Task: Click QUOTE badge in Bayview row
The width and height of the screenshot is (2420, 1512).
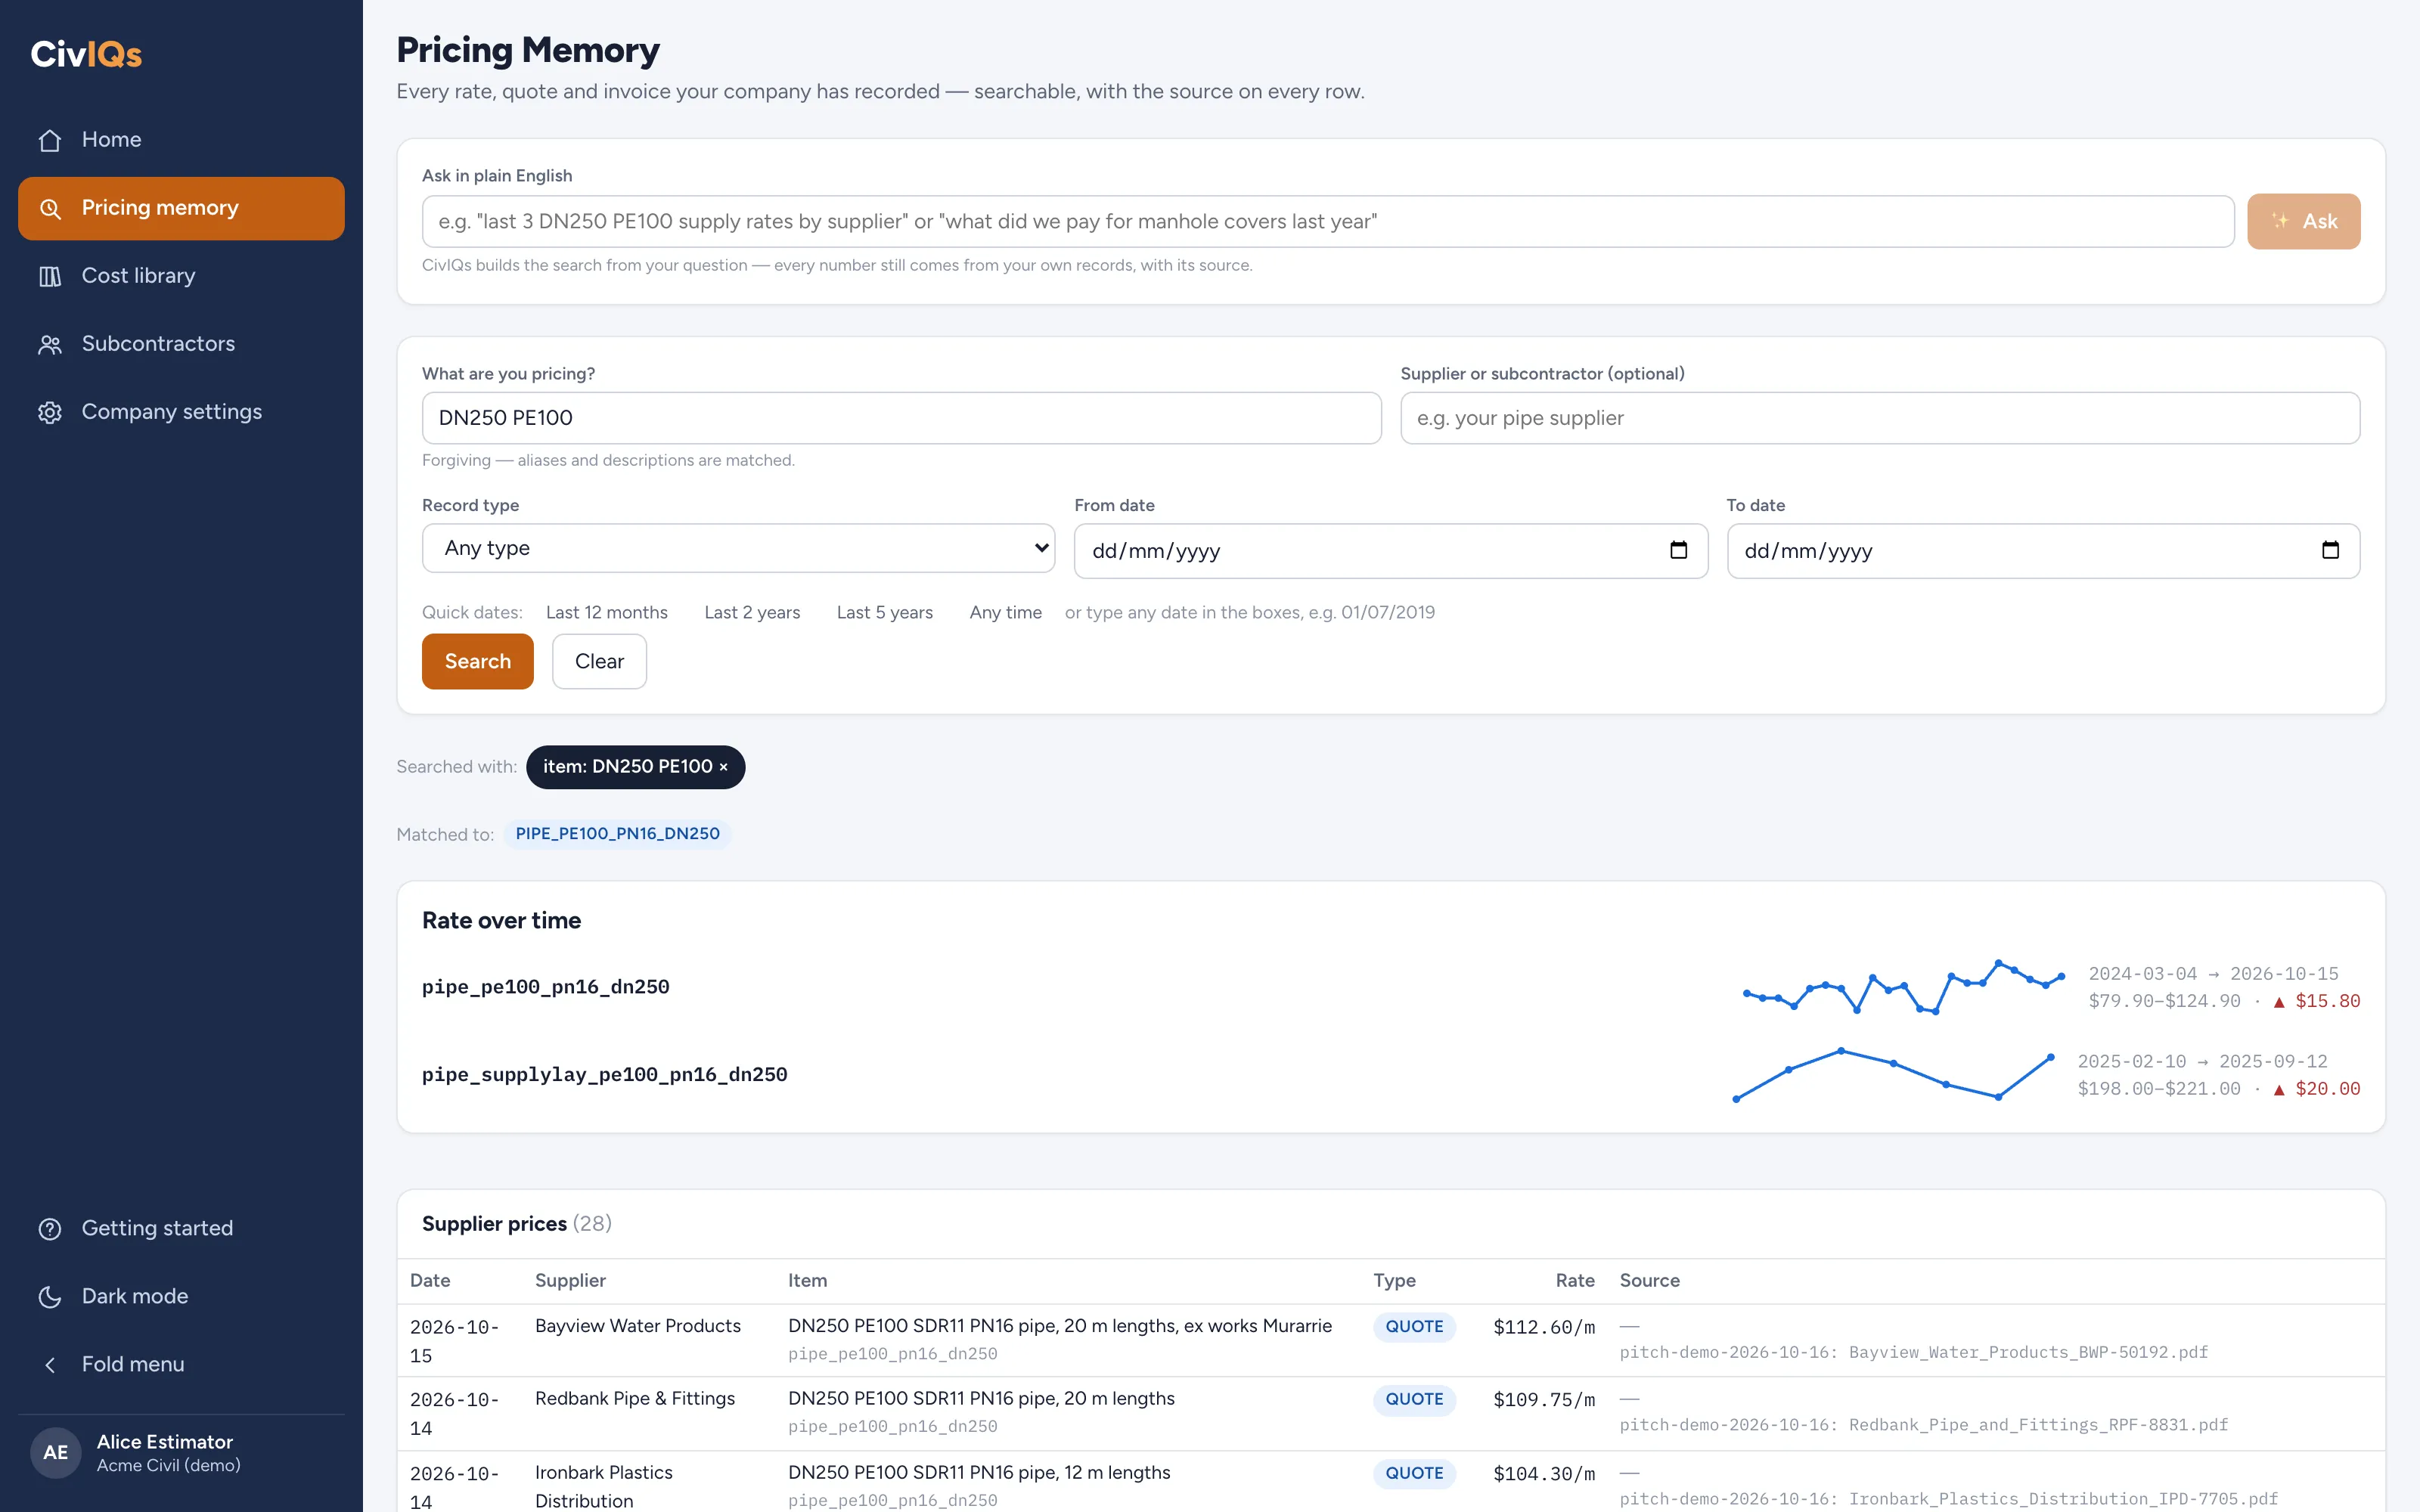Action: (1414, 1327)
